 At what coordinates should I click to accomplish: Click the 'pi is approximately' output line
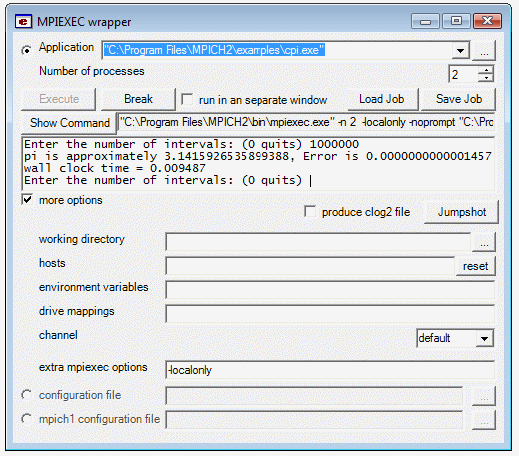point(257,156)
